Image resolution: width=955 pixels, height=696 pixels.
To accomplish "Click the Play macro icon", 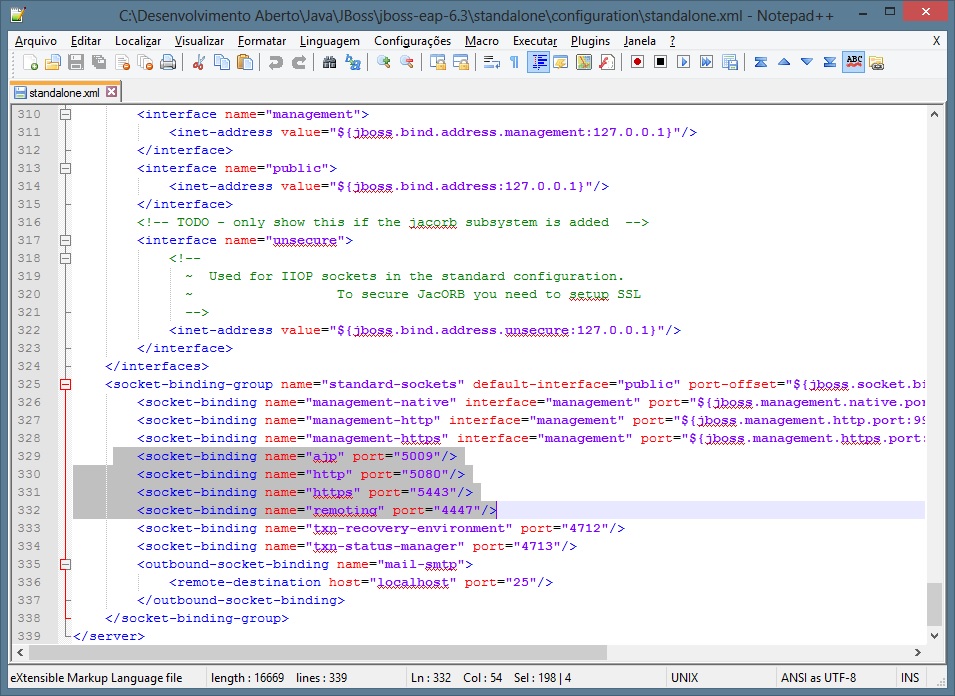I will [684, 62].
